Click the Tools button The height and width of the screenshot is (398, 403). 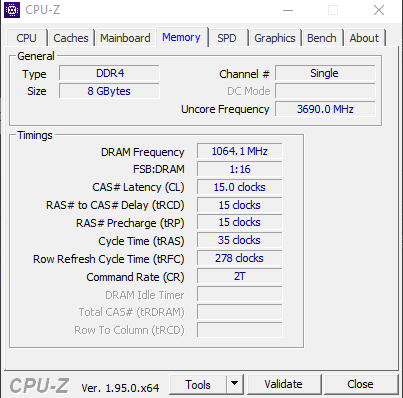tap(198, 384)
